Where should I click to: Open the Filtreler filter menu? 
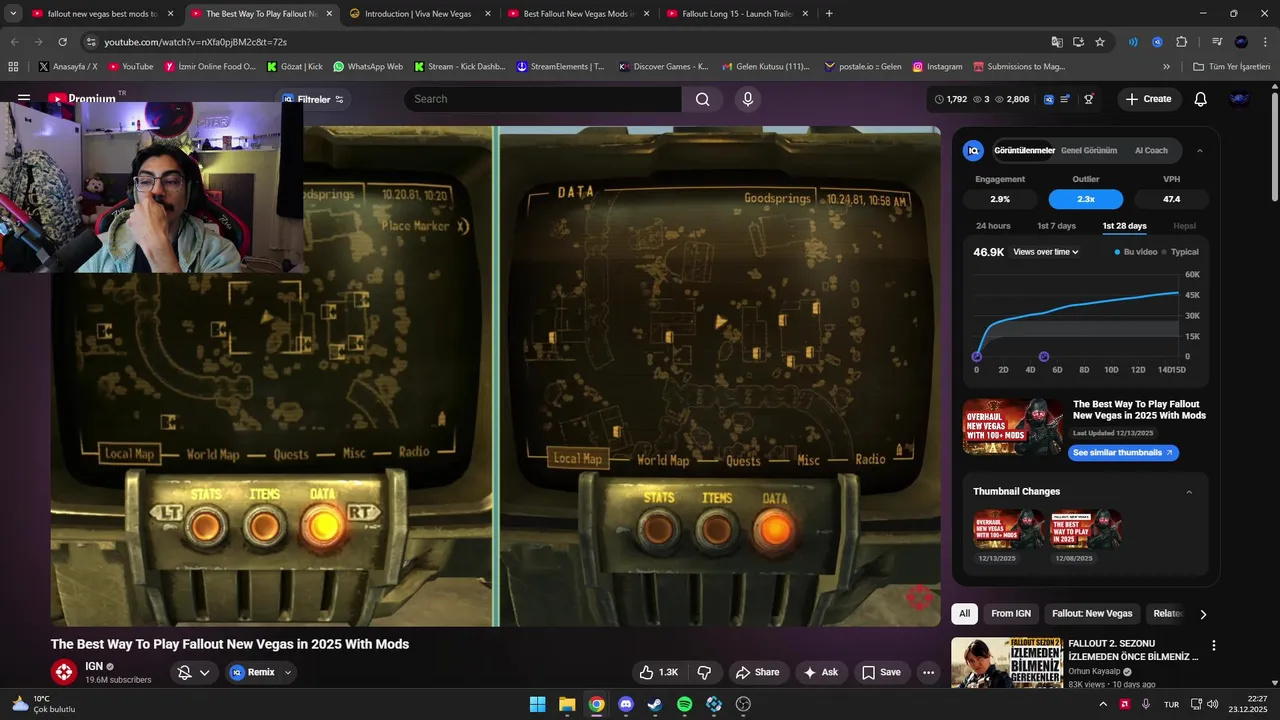coord(313,99)
